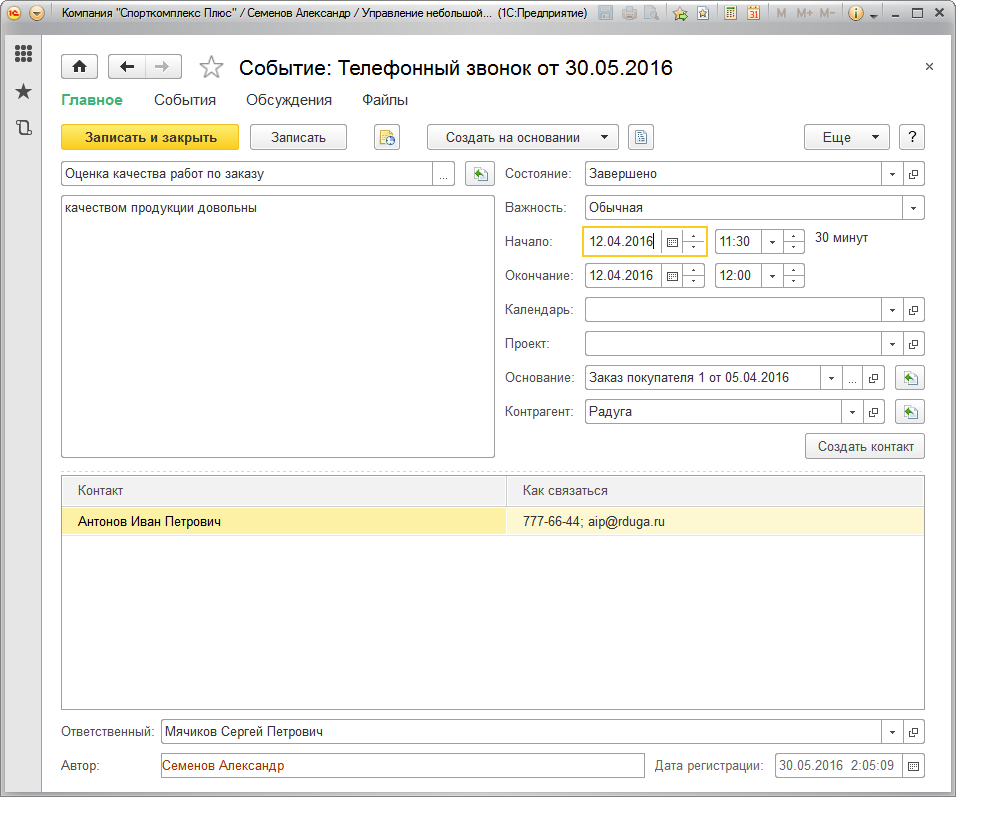The width and height of the screenshot is (988, 829).
Task: Open the sections grid menu icon
Action: 23,54
